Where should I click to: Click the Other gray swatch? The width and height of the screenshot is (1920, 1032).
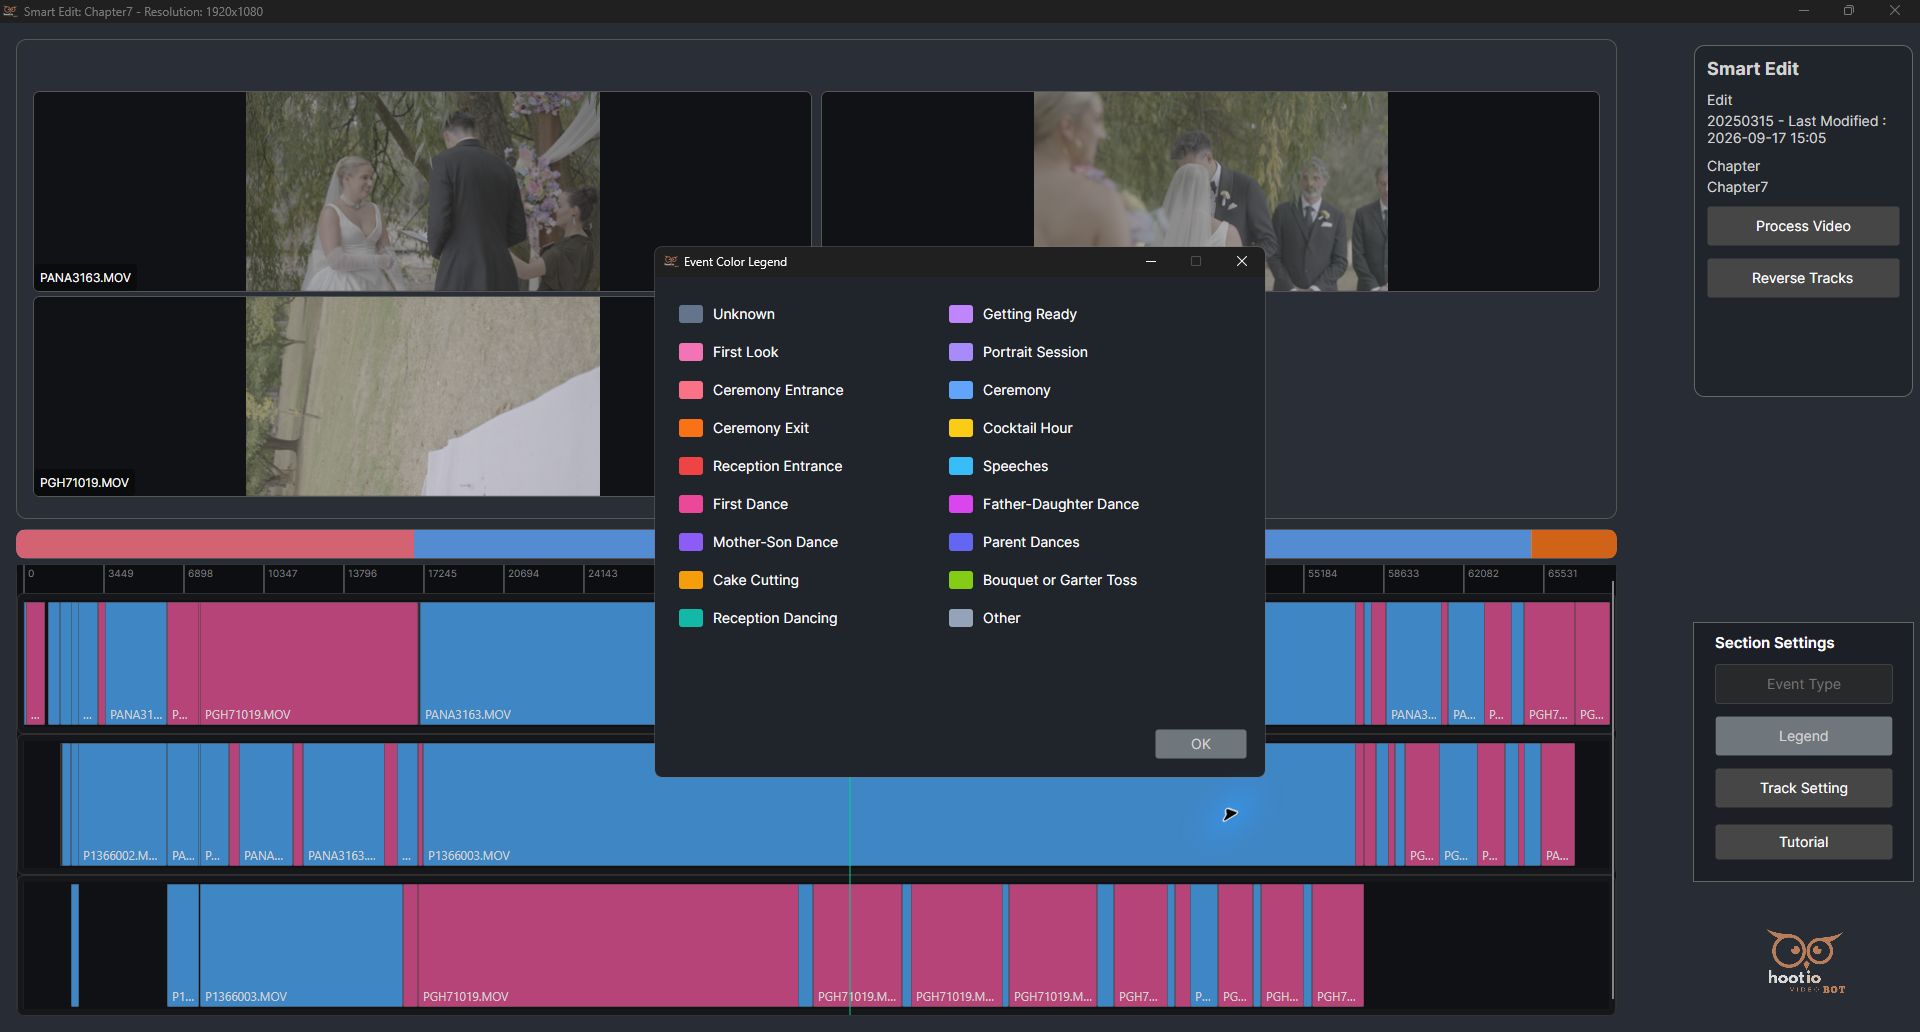[961, 618]
